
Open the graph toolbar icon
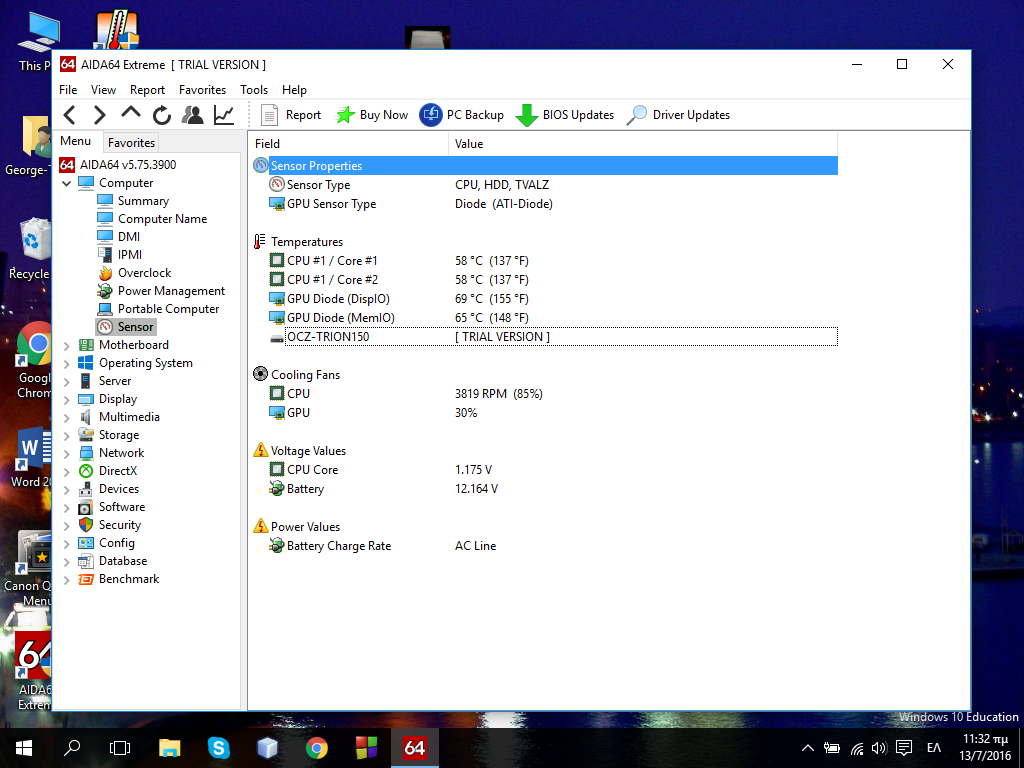click(223, 115)
